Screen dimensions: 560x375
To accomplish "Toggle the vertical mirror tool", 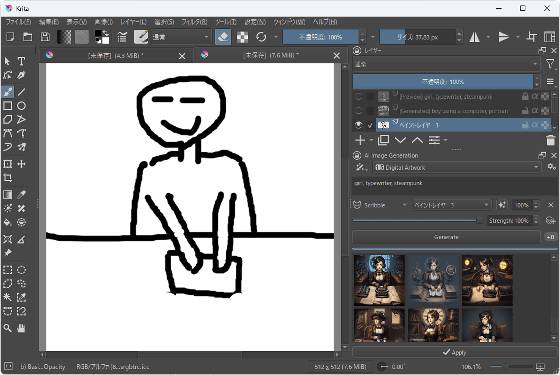I will (x=504, y=37).
